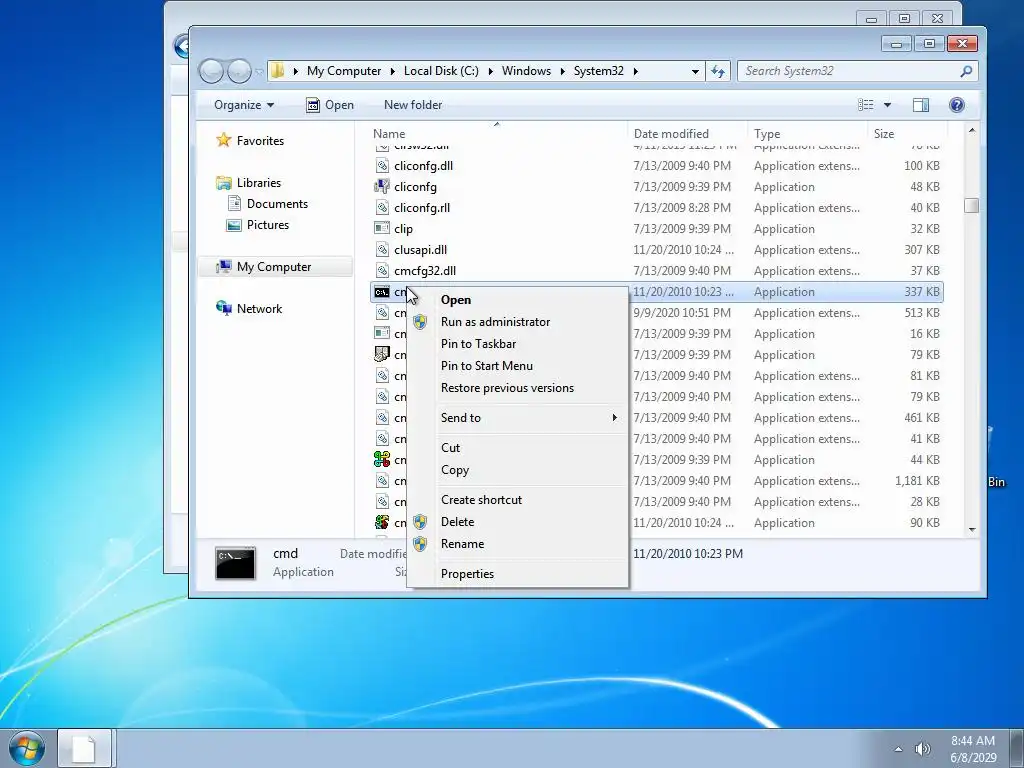
Task: Open the Organize dropdown menu
Action: click(x=244, y=104)
